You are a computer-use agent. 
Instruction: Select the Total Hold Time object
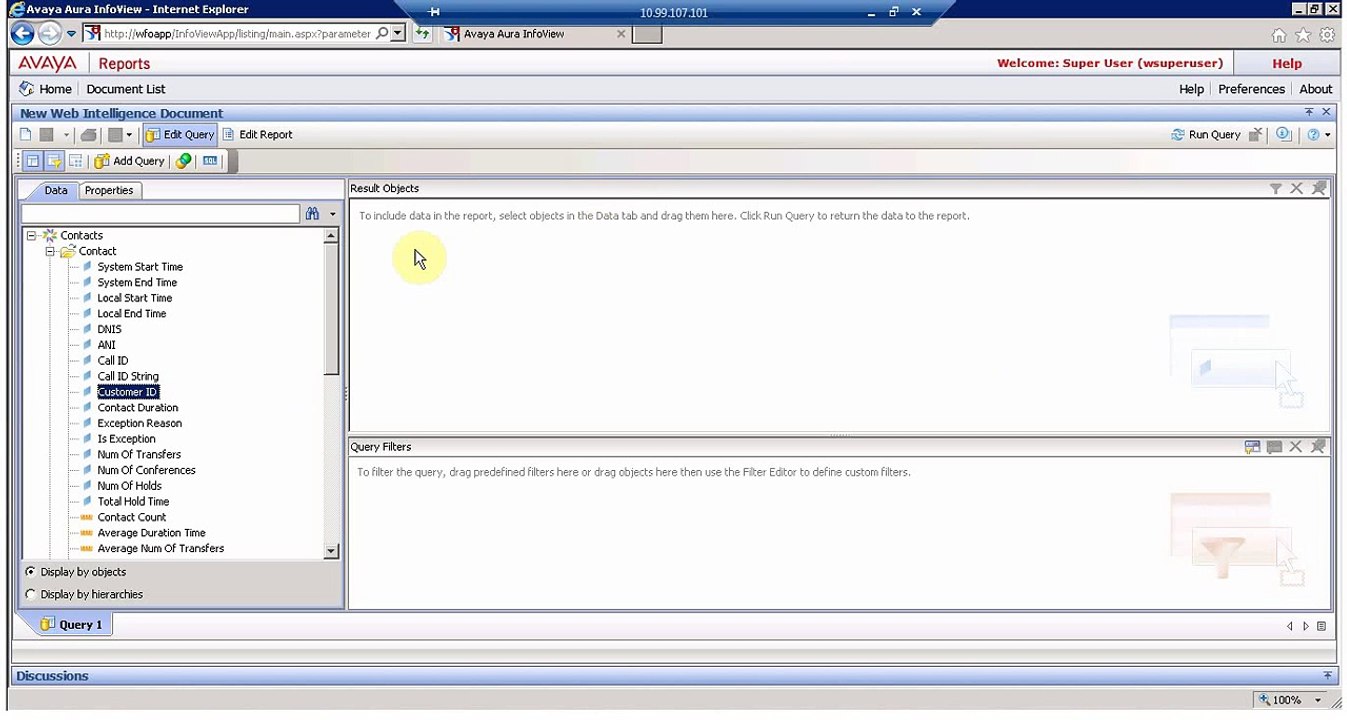tap(133, 502)
